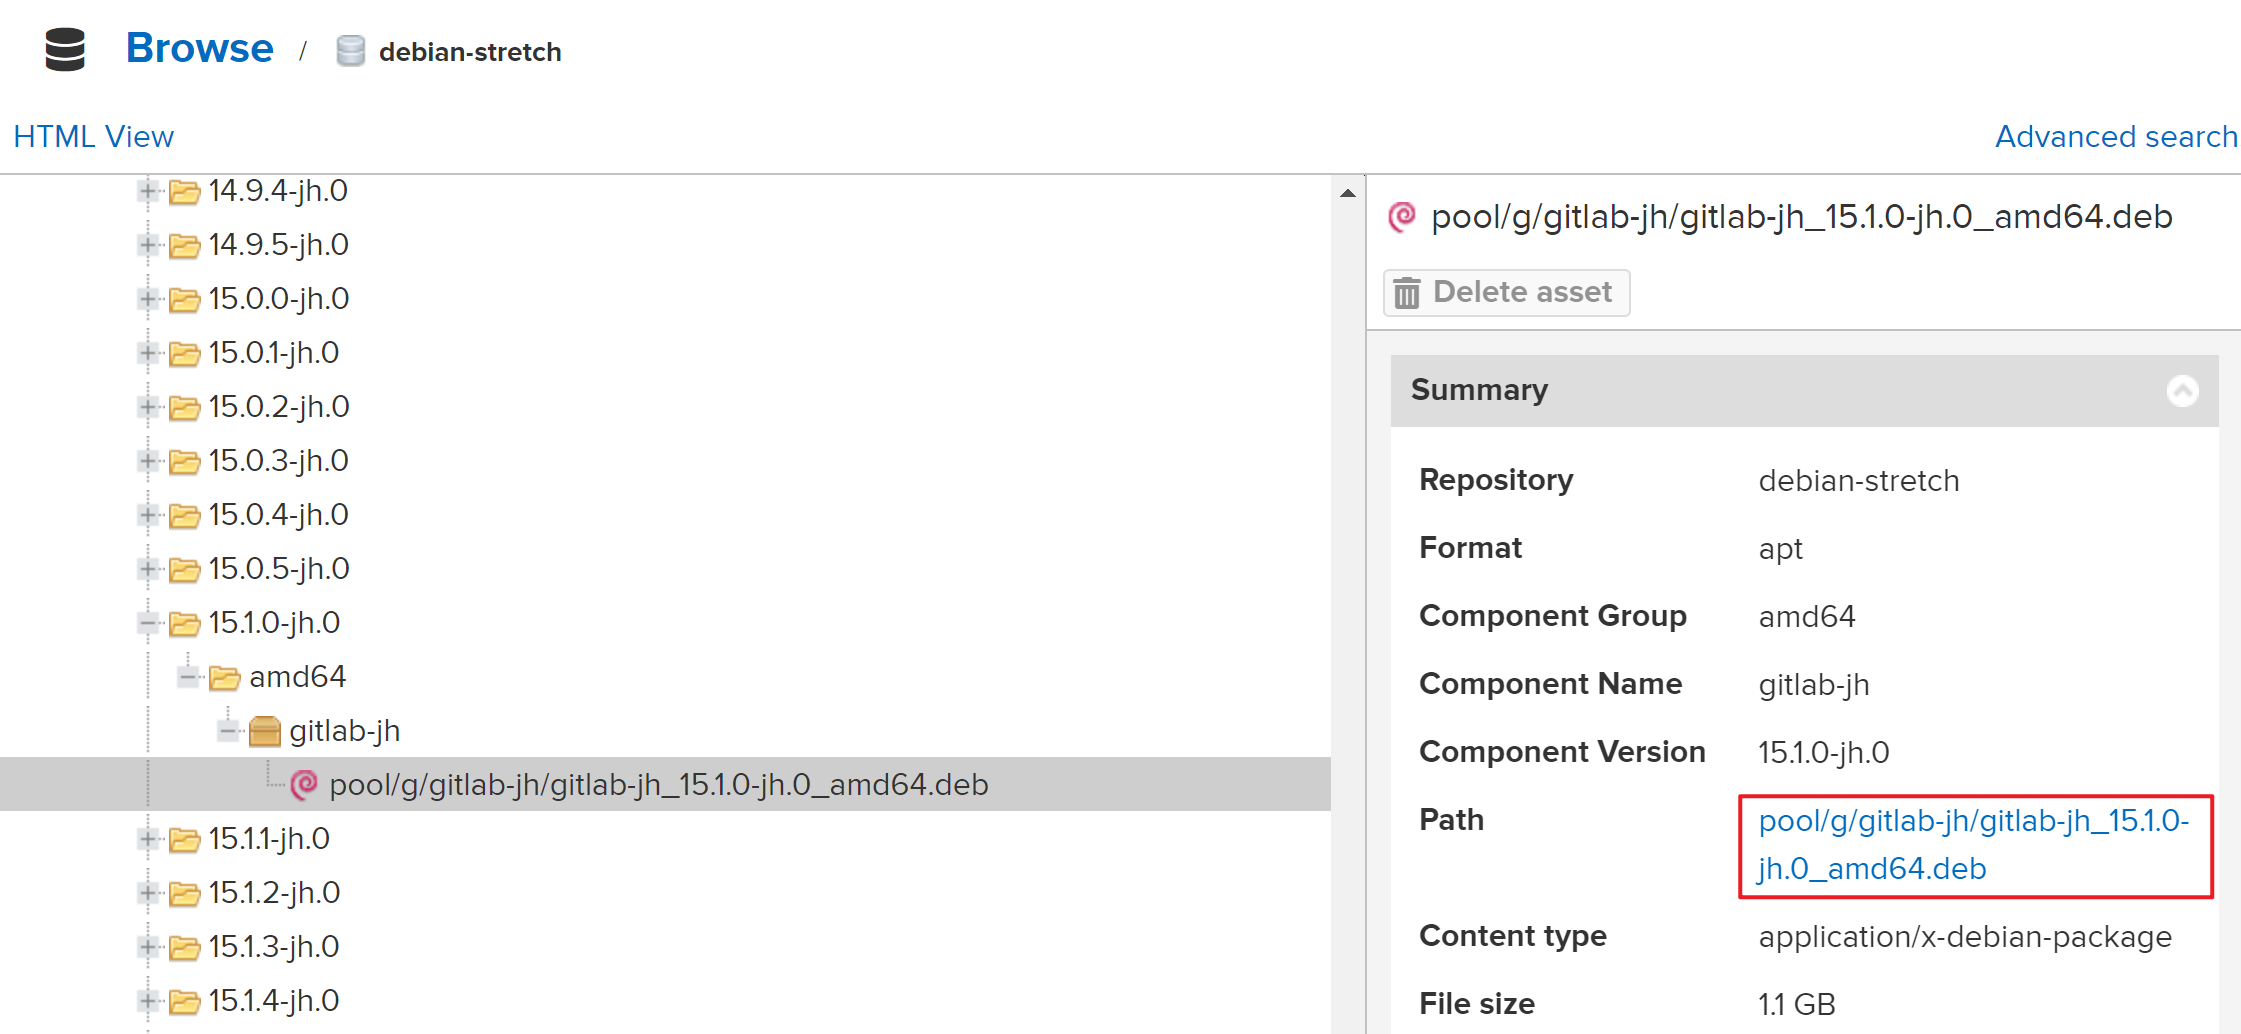The height and width of the screenshot is (1034, 2241).
Task: Click the folder icon for 15.1.4-jh.0
Action: click(184, 1000)
